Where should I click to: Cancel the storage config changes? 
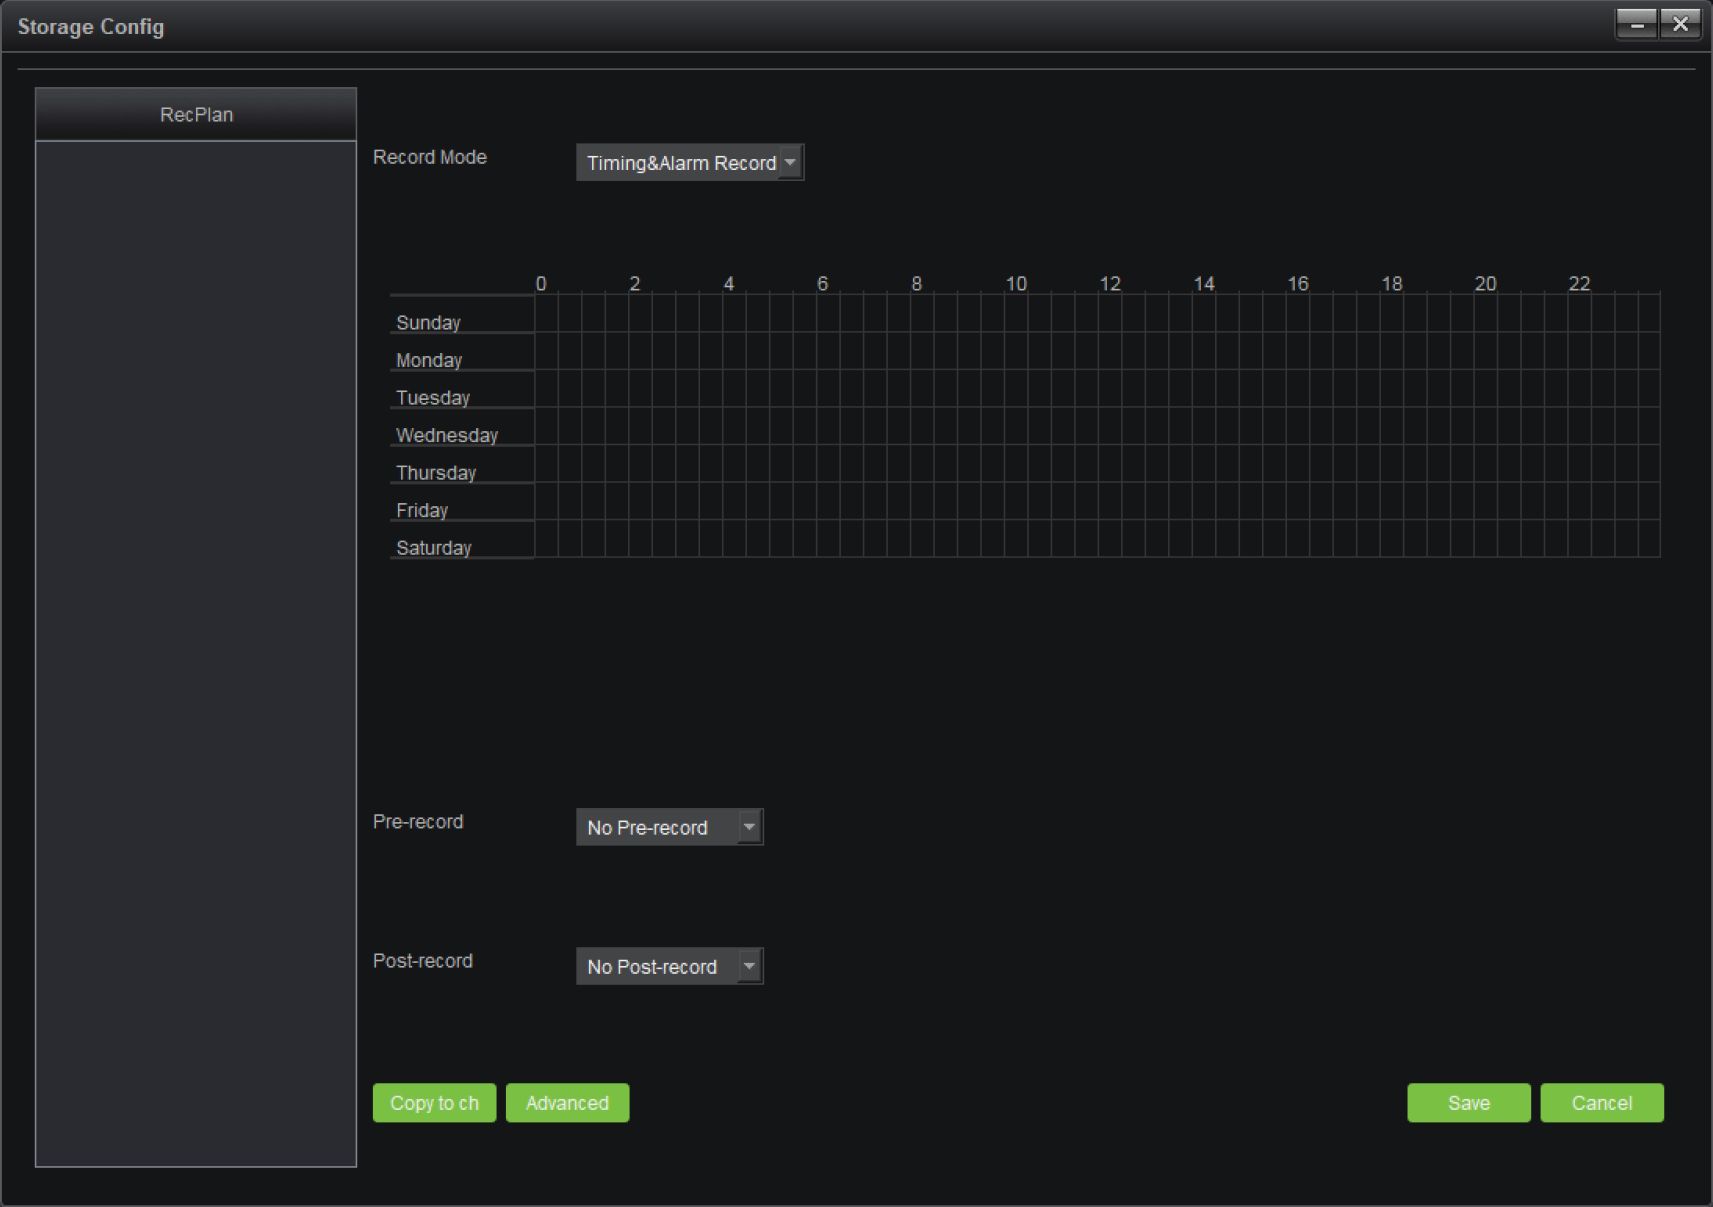pos(1601,1102)
